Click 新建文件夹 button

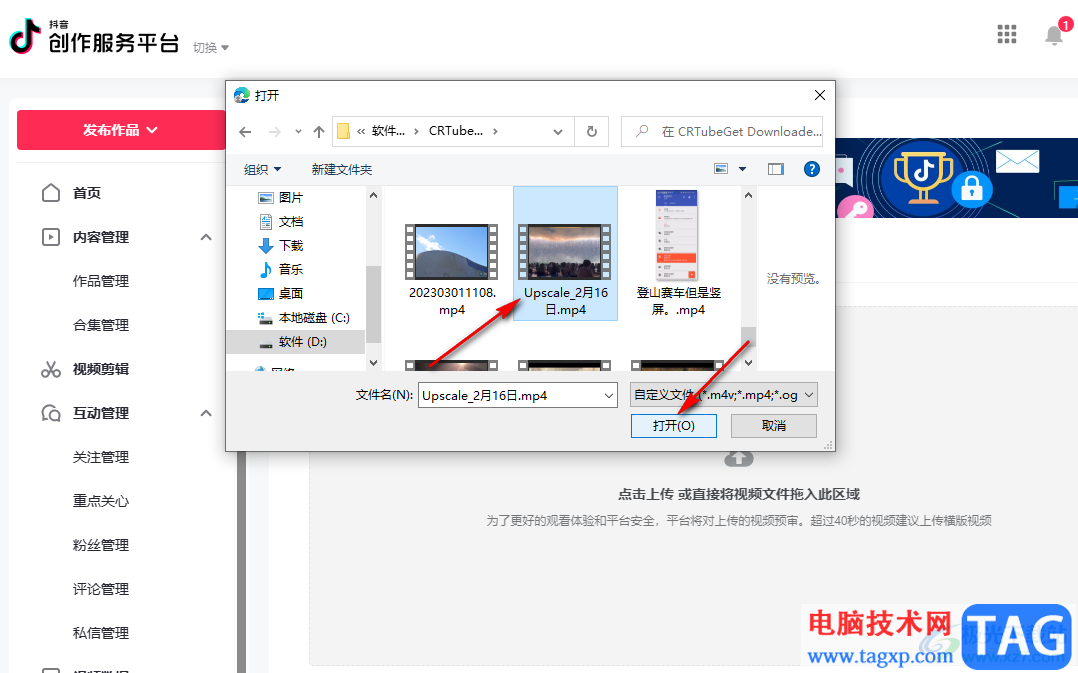[342, 169]
